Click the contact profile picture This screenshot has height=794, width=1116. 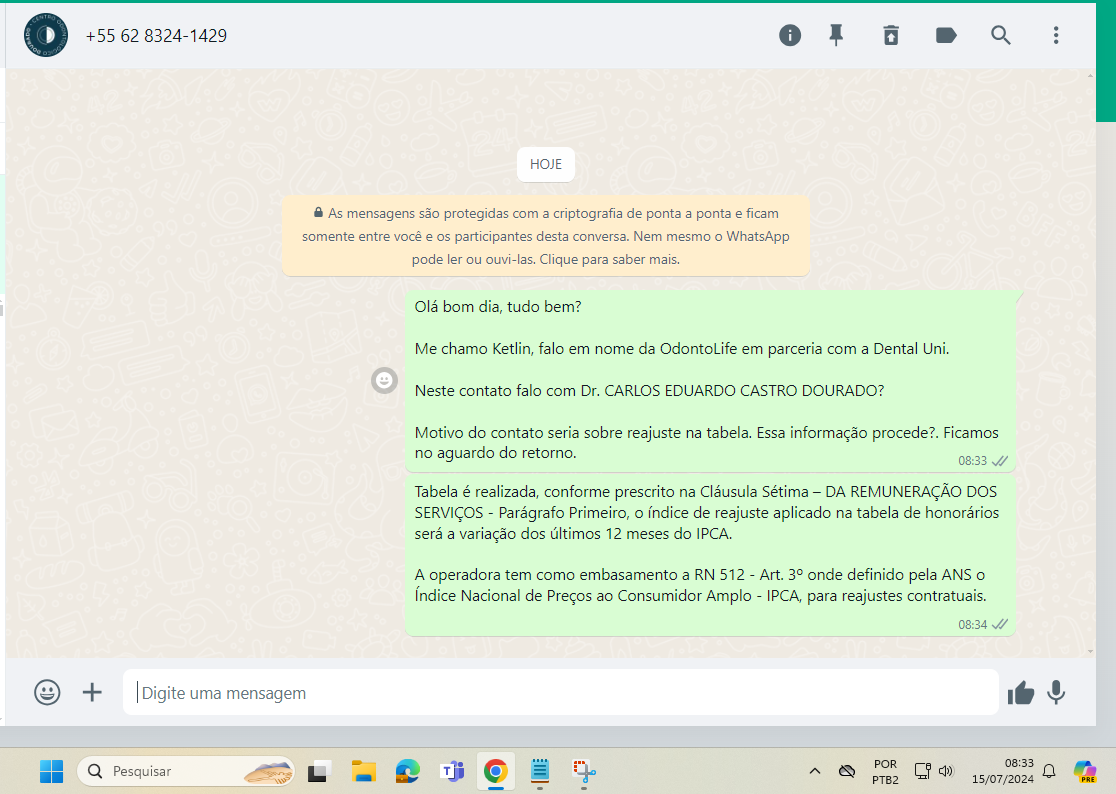(46, 35)
